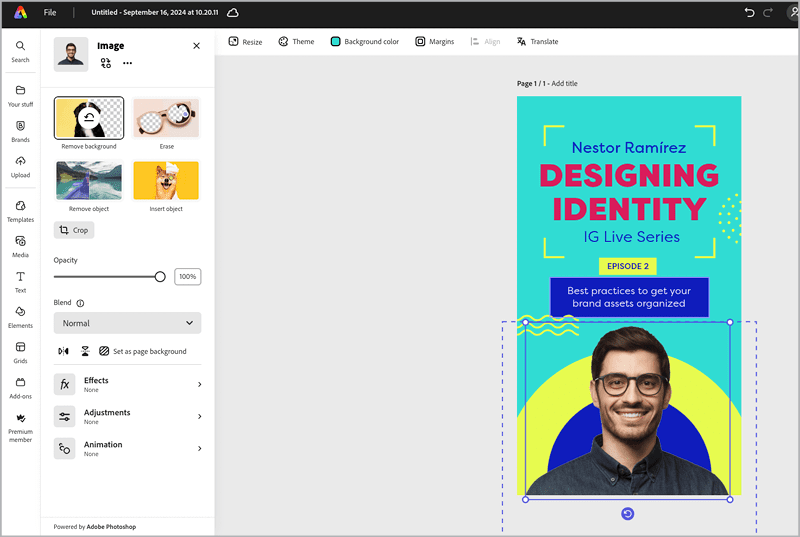Click the Blend info icon
Viewport: 800px width, 537px height.
(80, 303)
